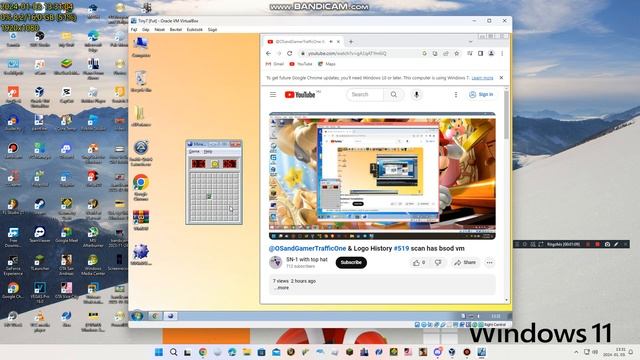The image size is (640, 360).
Task: Open a new Chrome tab with plus
Action: (351, 42)
